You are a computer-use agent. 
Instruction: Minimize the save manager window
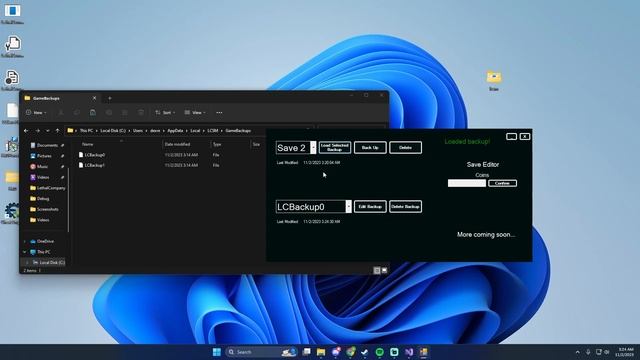pyautogui.click(x=511, y=136)
